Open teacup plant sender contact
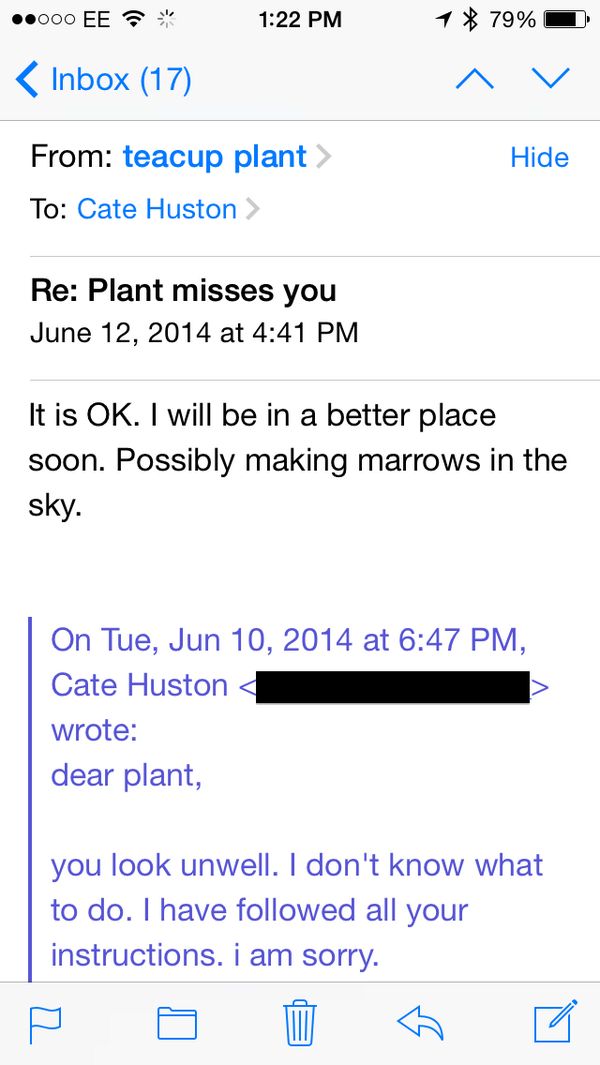The image size is (600, 1065). [214, 157]
